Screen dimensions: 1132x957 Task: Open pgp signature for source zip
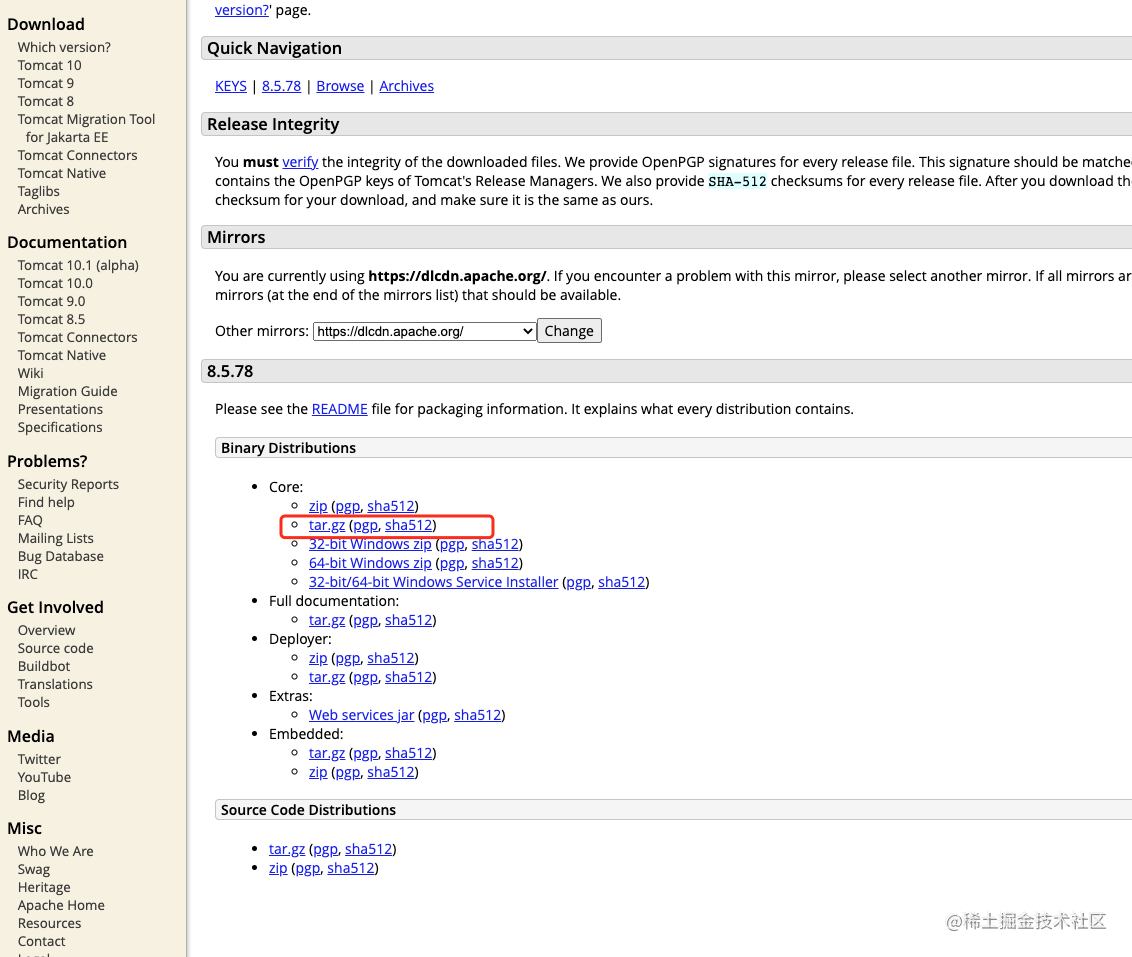[x=308, y=868]
